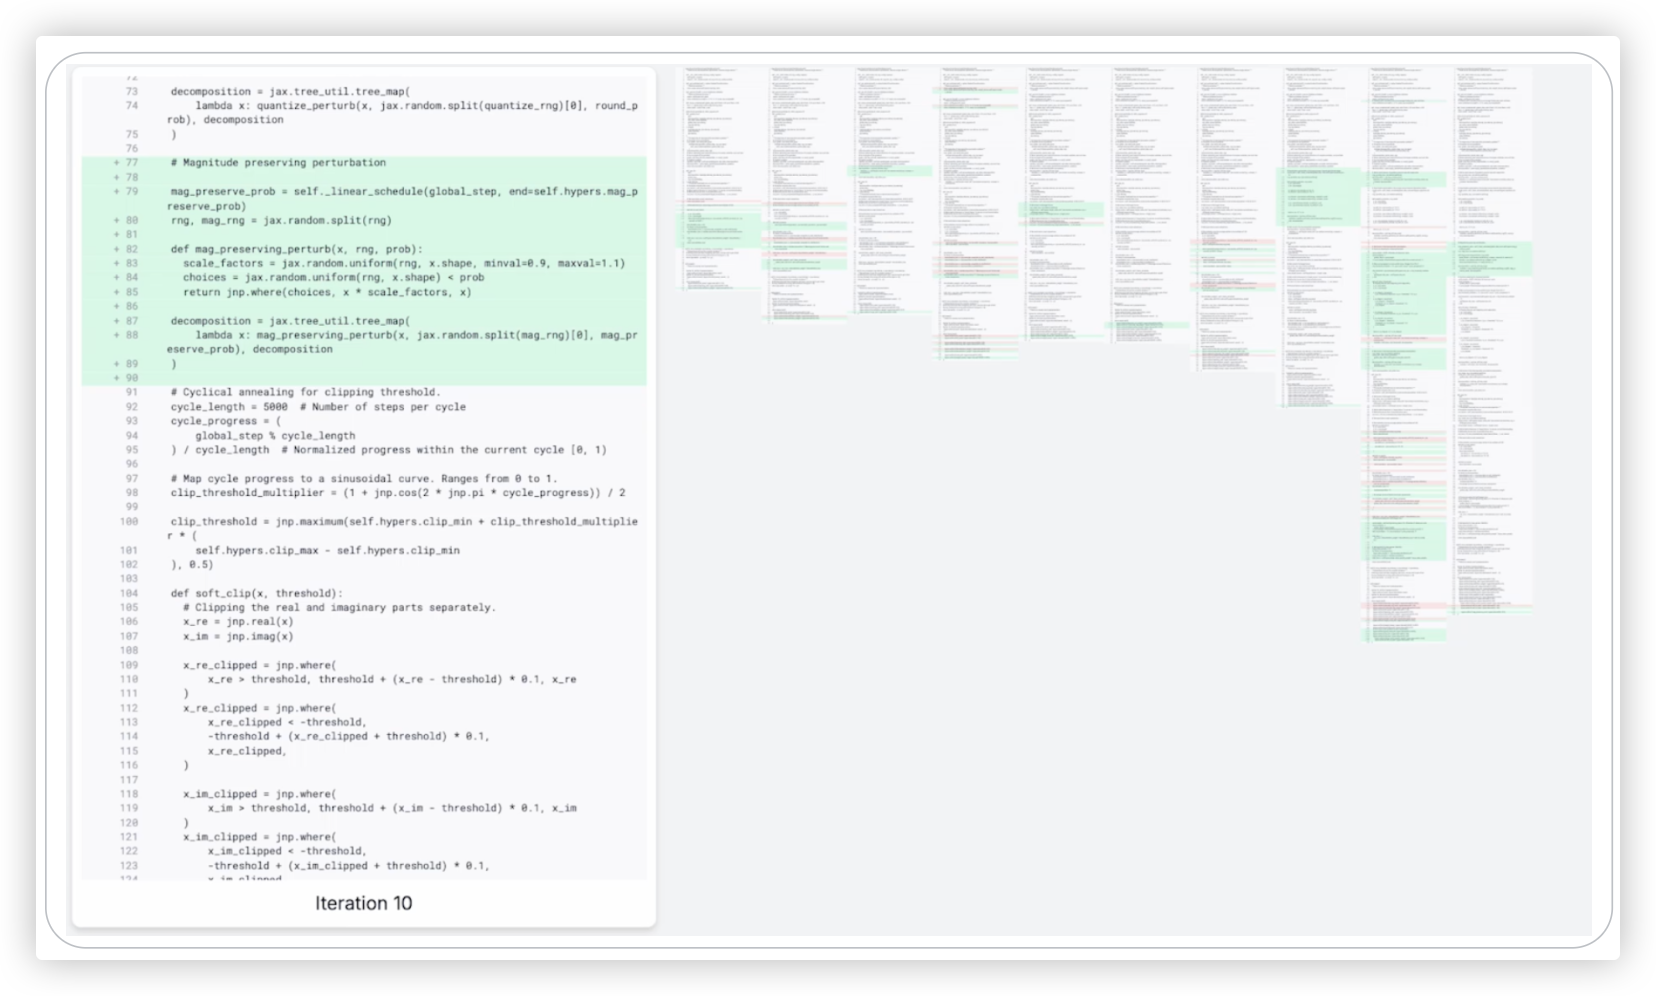Click the leftmost code diff thumbnail

tap(721, 180)
